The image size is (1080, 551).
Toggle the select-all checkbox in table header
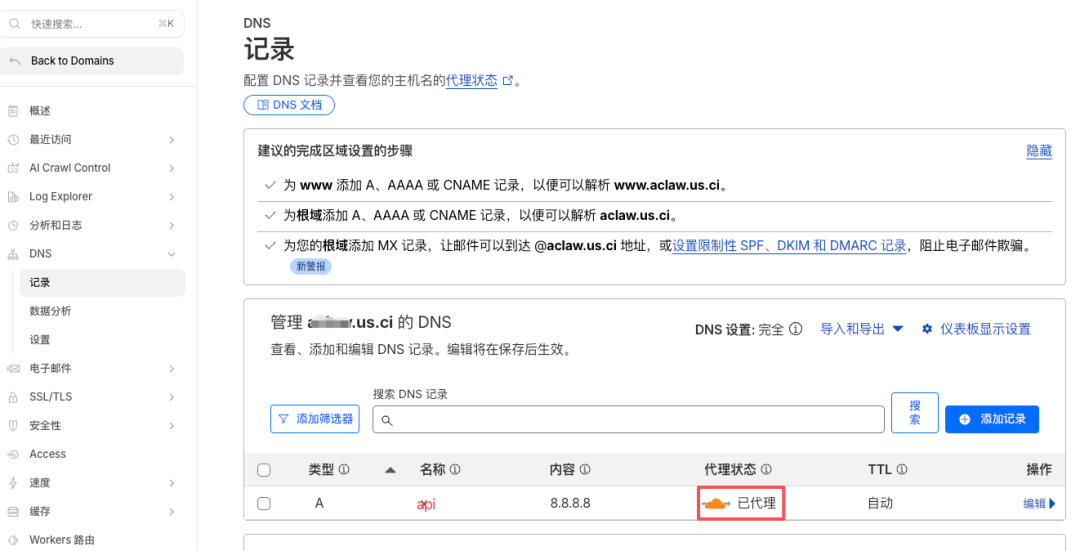[264, 470]
